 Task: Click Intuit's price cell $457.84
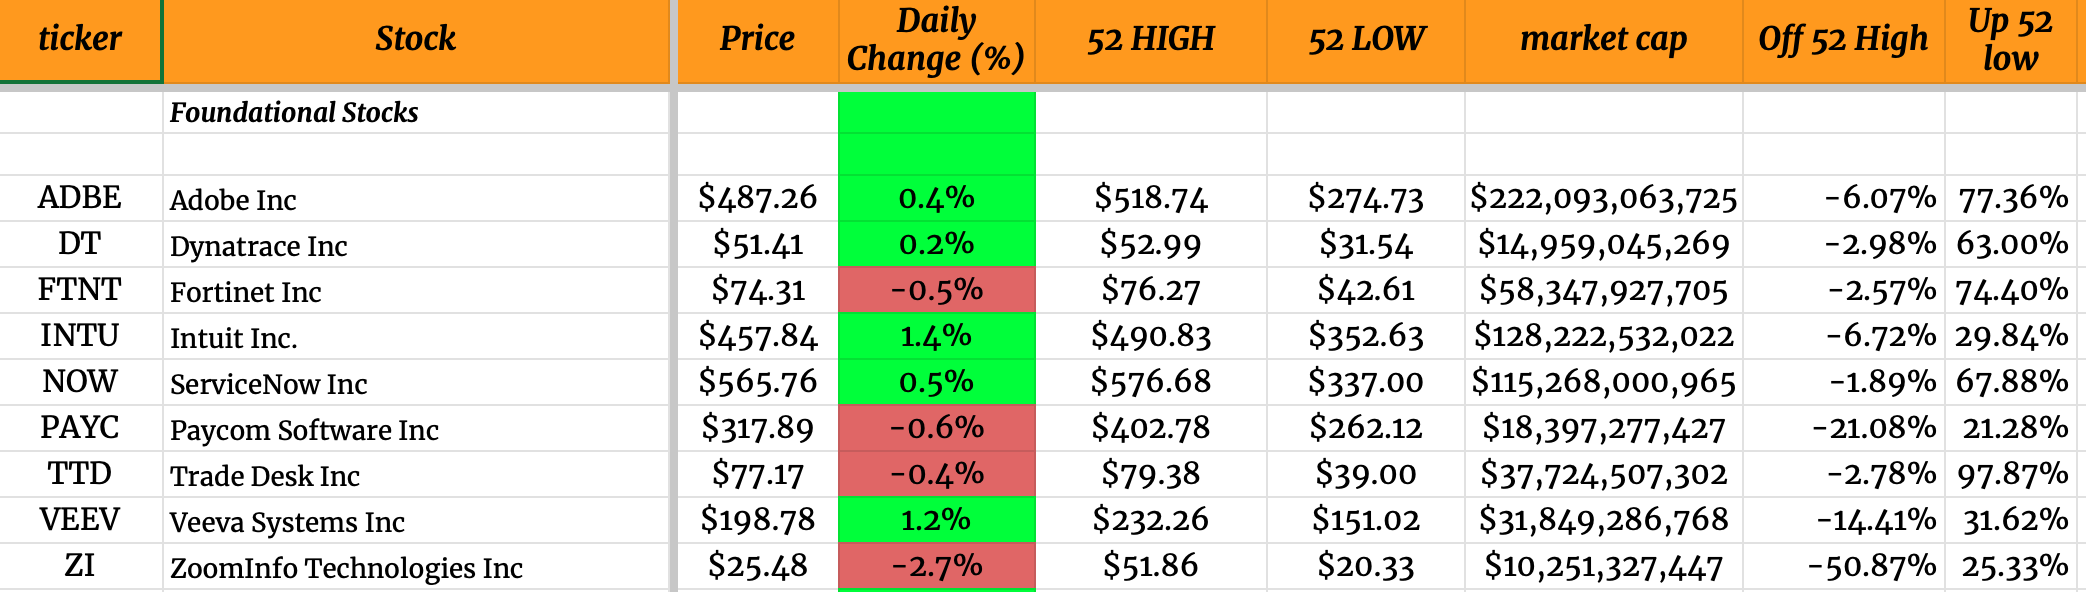click(x=758, y=336)
